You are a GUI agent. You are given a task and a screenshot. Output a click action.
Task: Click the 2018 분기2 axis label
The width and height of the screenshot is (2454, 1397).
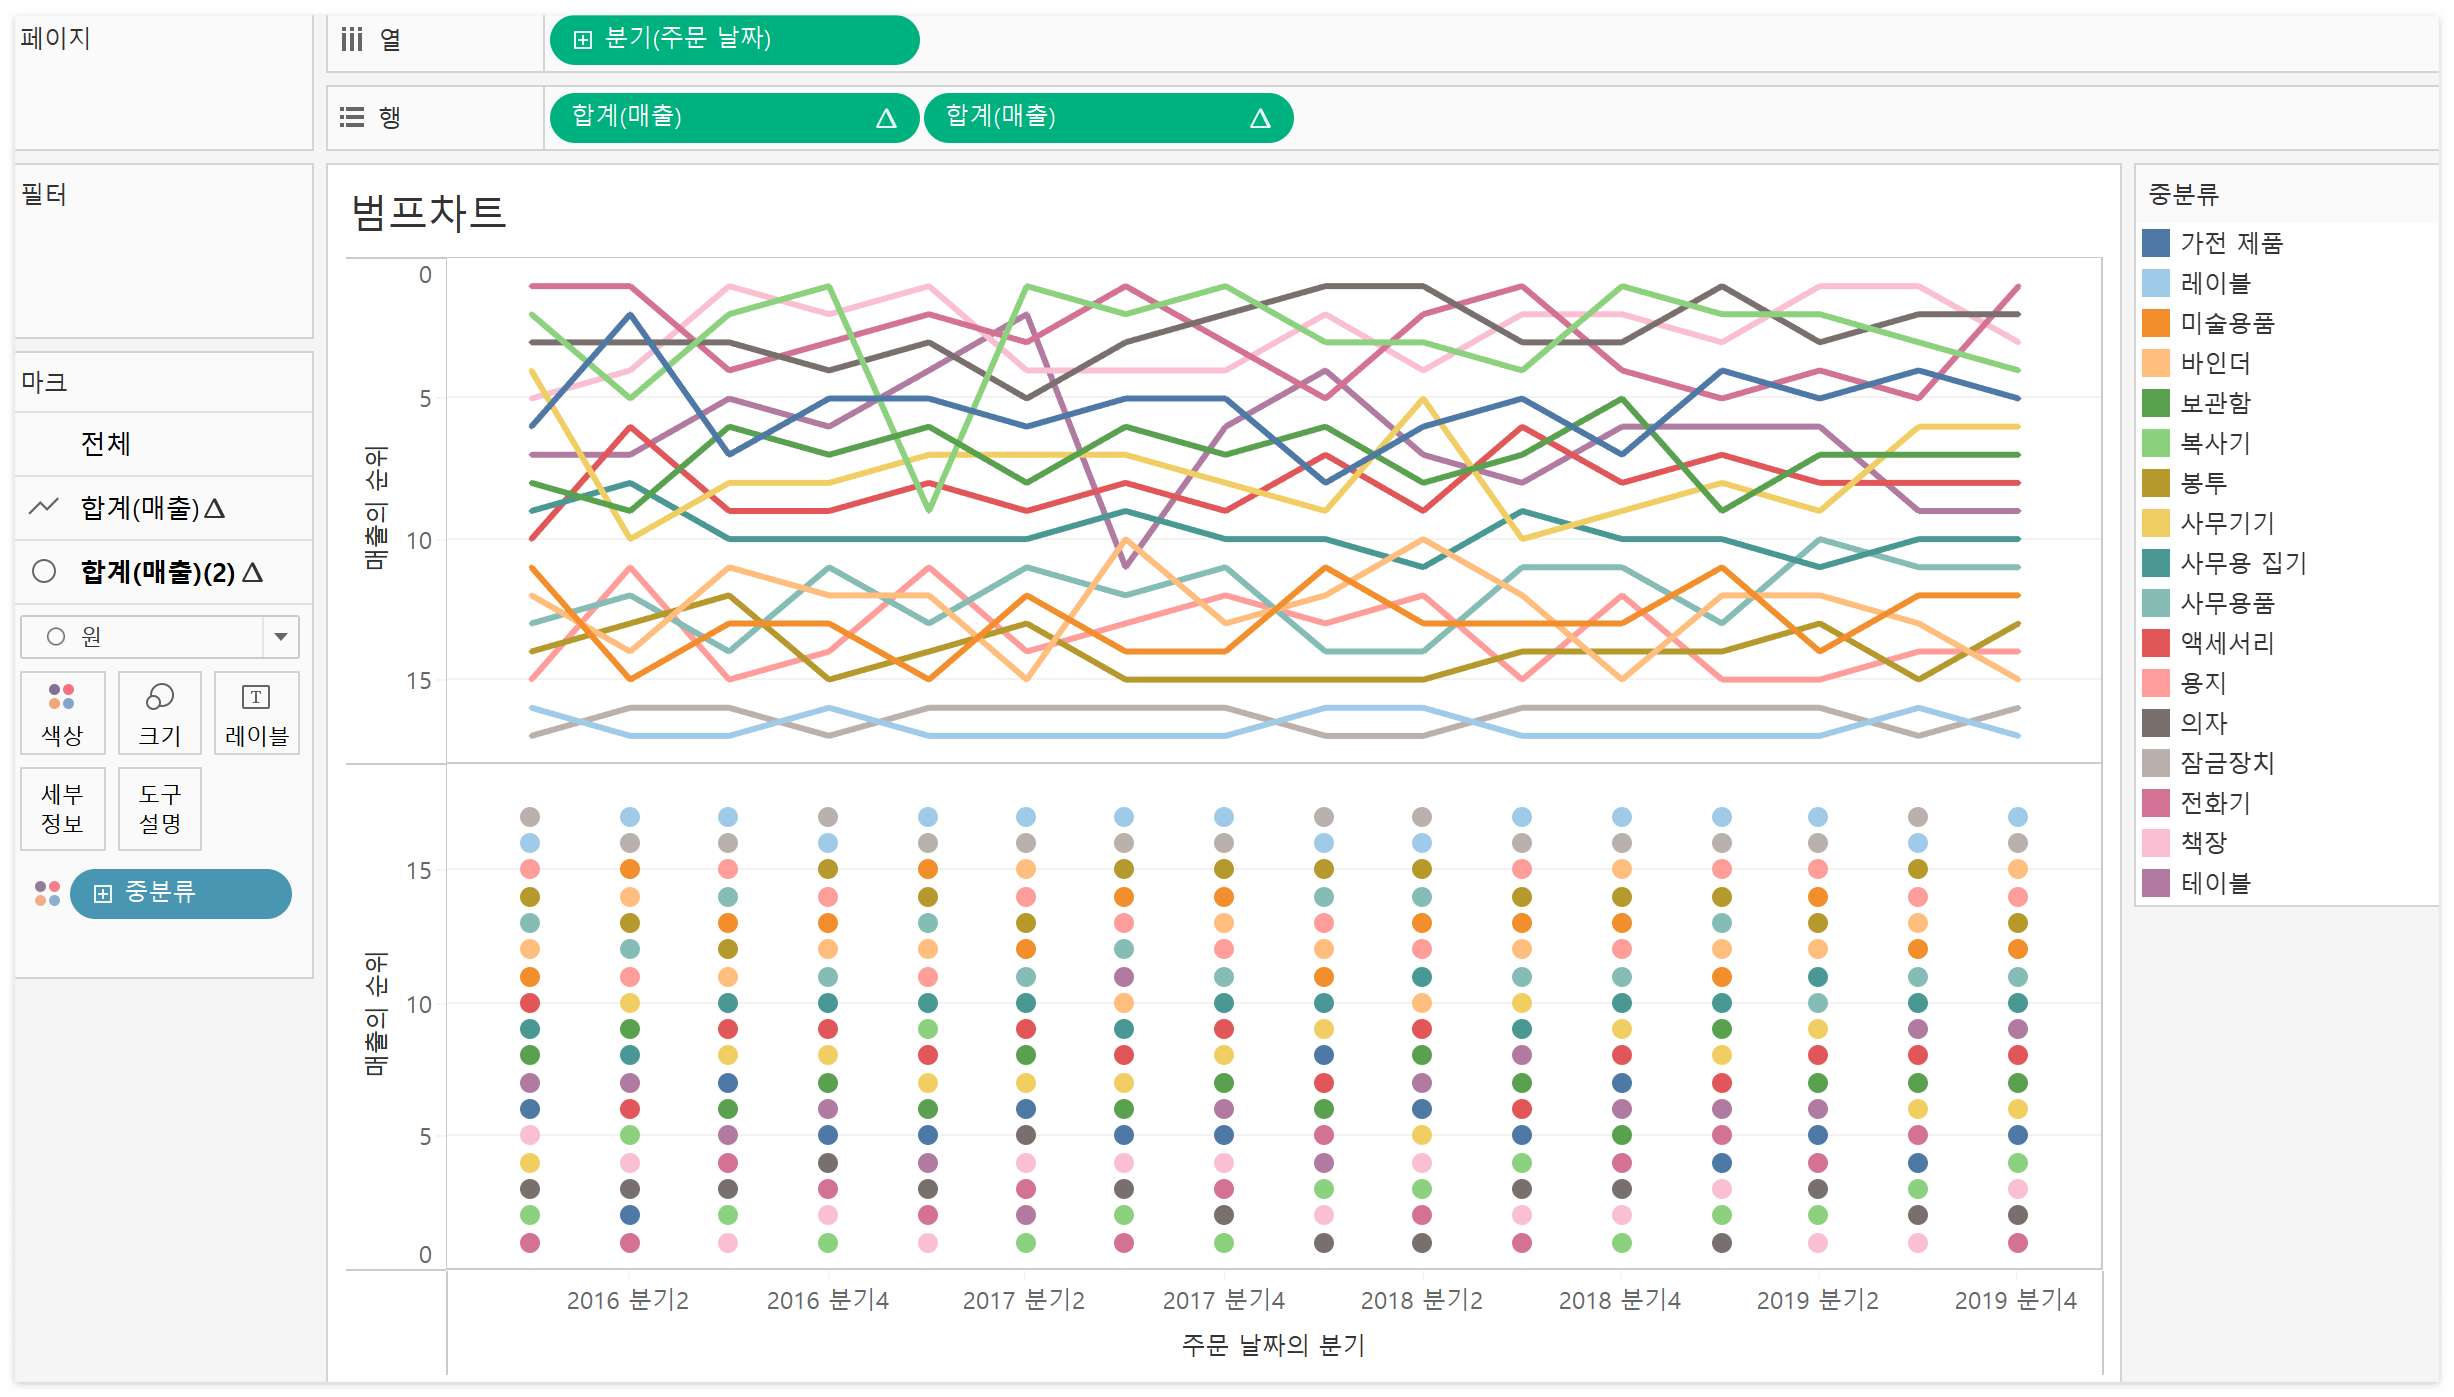1421,1300
